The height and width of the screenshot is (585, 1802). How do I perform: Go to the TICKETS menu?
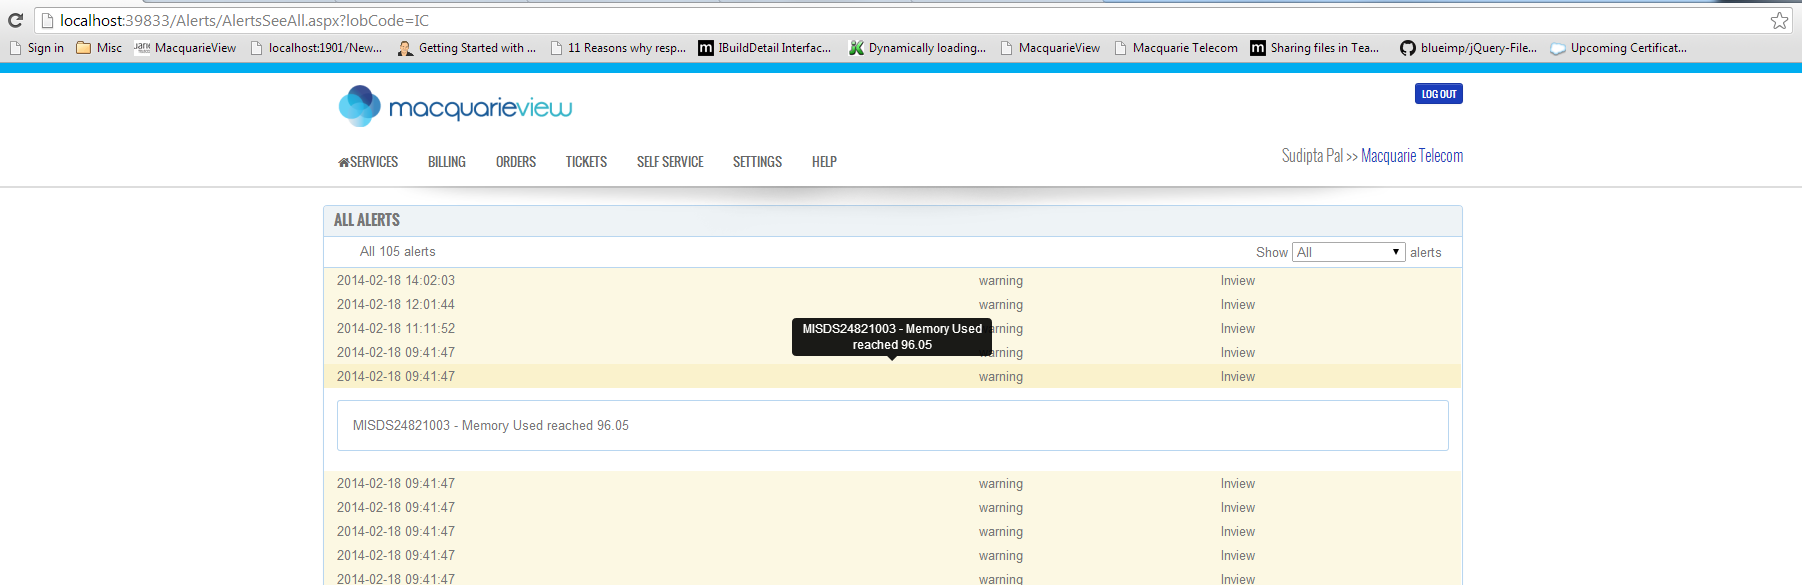click(586, 162)
